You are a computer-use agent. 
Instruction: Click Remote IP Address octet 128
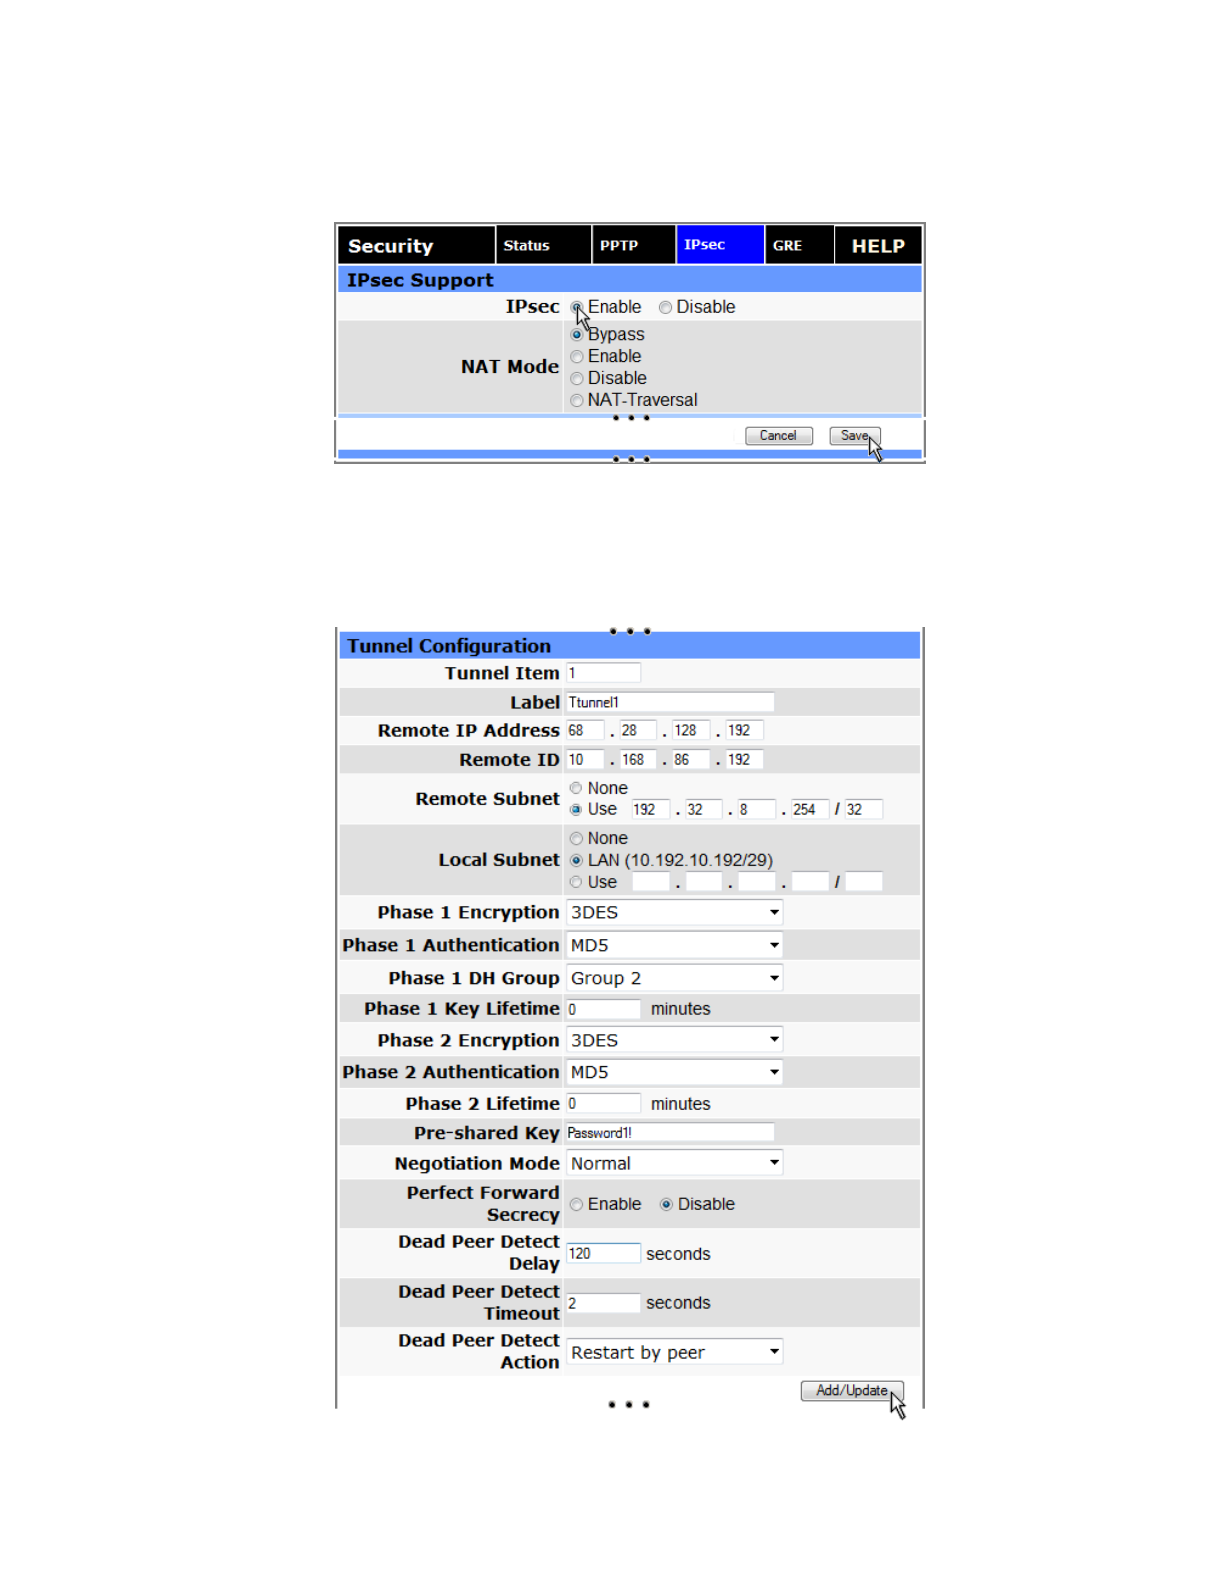[x=691, y=731]
